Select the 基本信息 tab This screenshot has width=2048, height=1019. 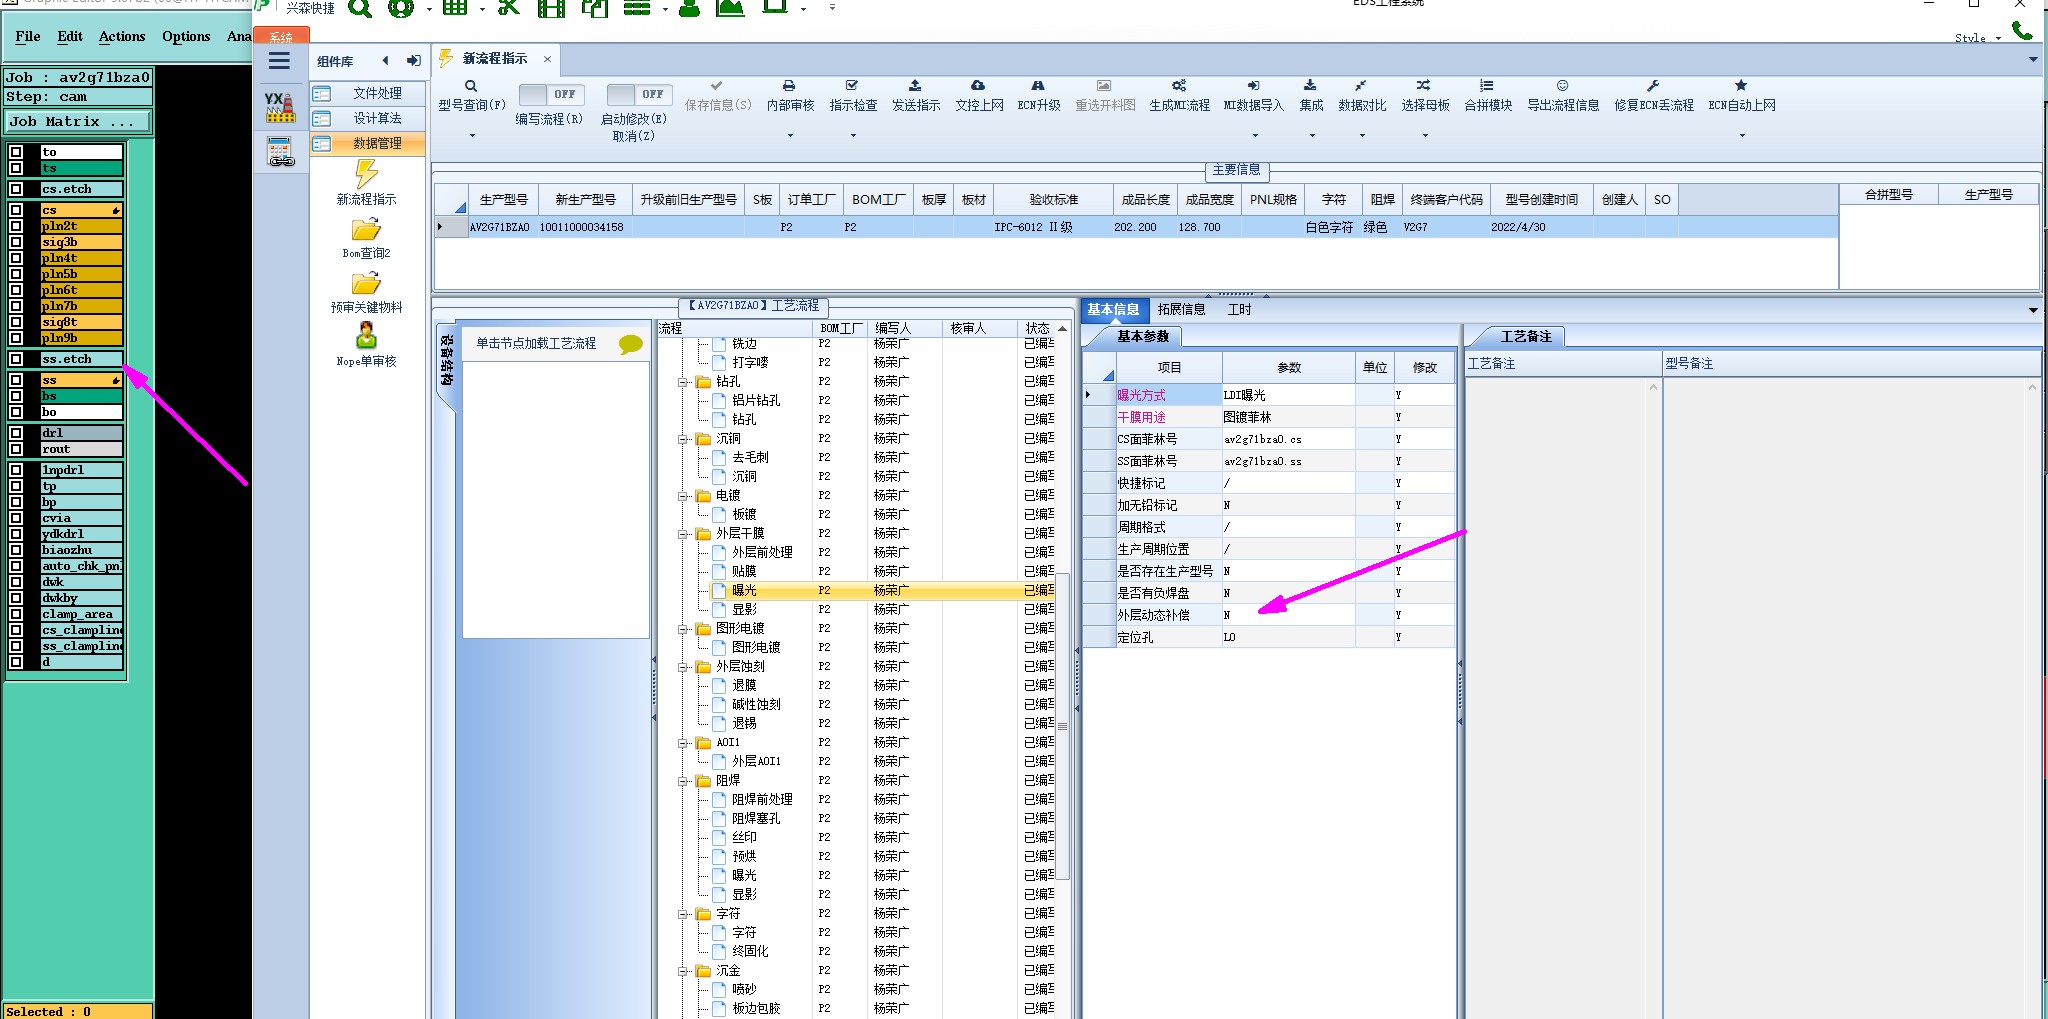1113,310
